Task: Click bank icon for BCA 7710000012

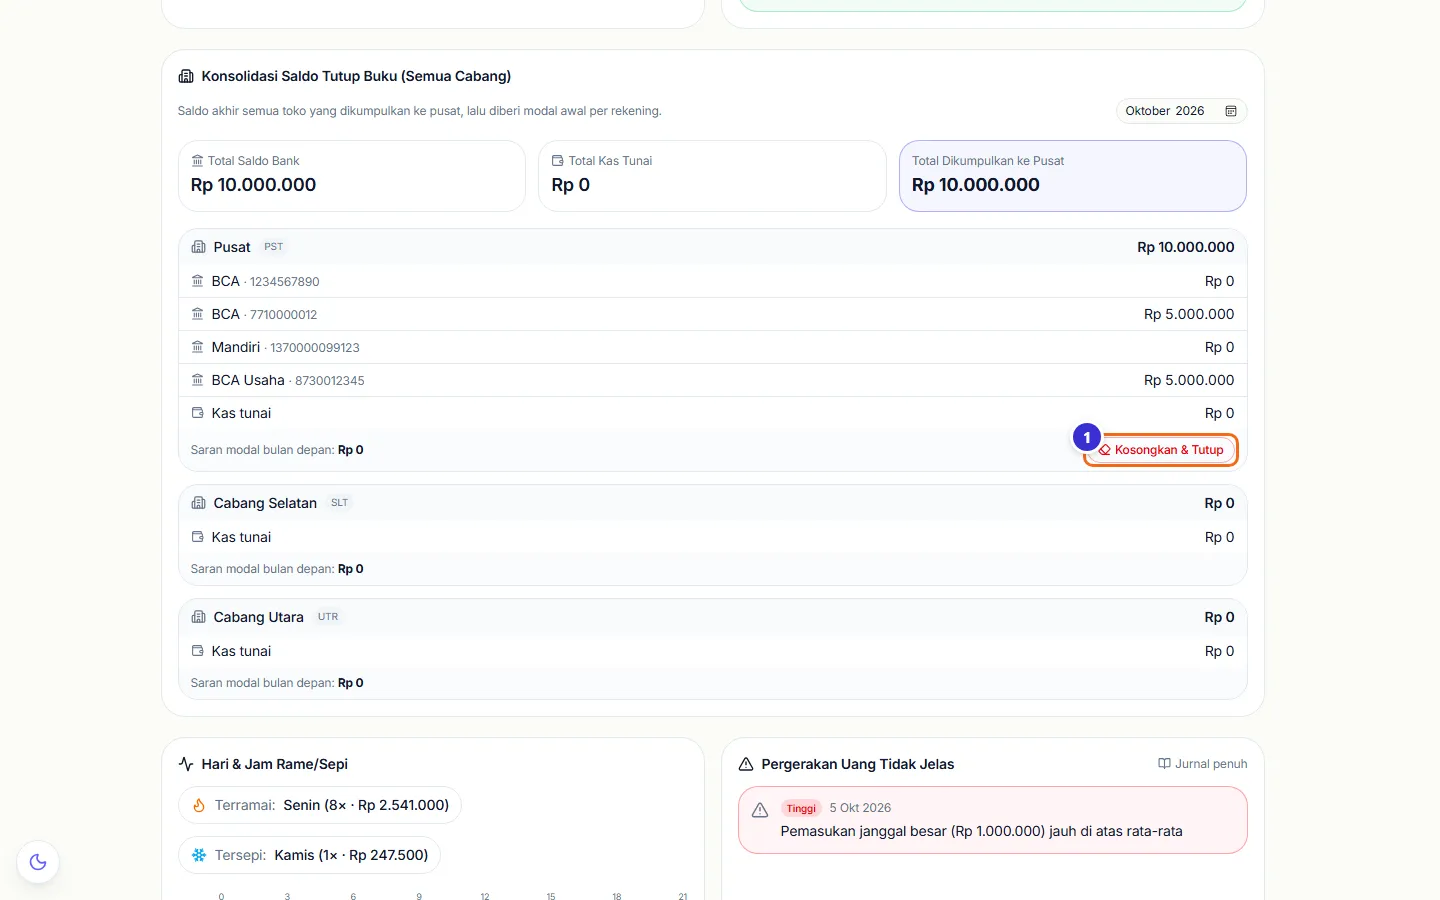Action: click(x=197, y=314)
